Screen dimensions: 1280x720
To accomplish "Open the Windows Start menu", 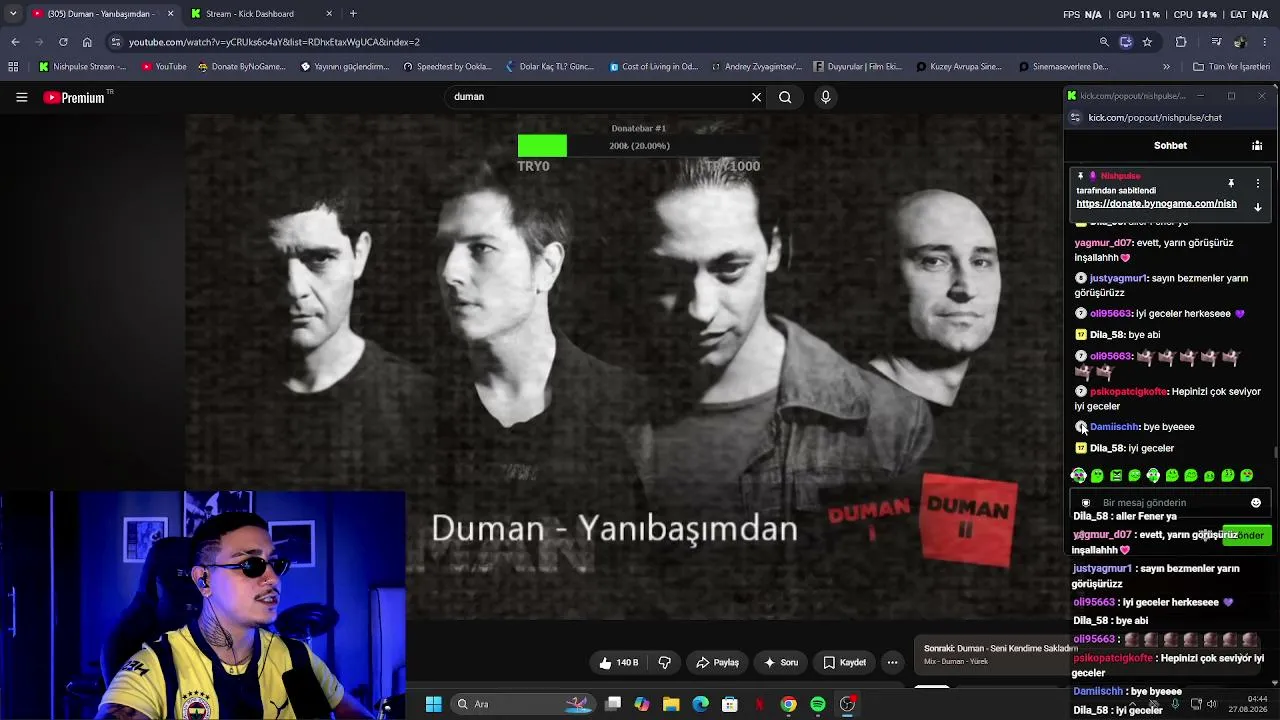I will [x=433, y=704].
